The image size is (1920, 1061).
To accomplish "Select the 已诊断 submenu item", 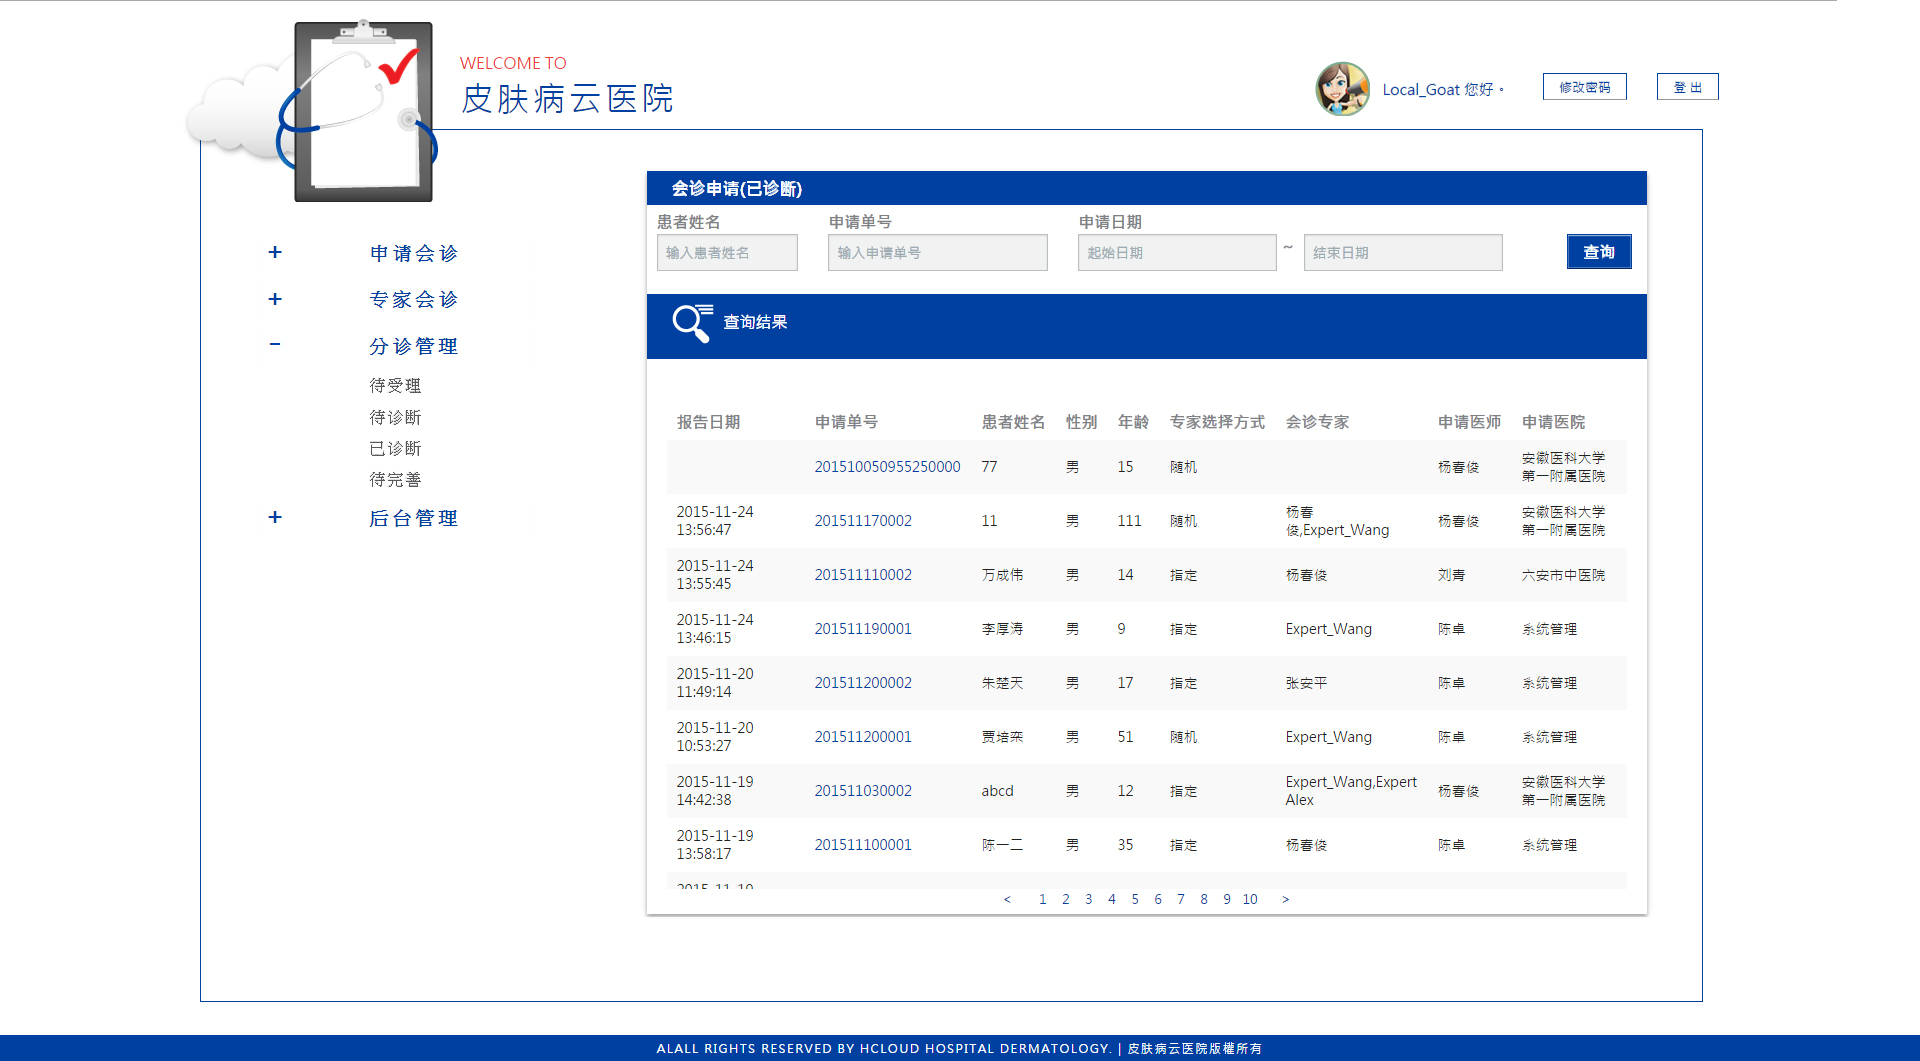I will coord(395,448).
